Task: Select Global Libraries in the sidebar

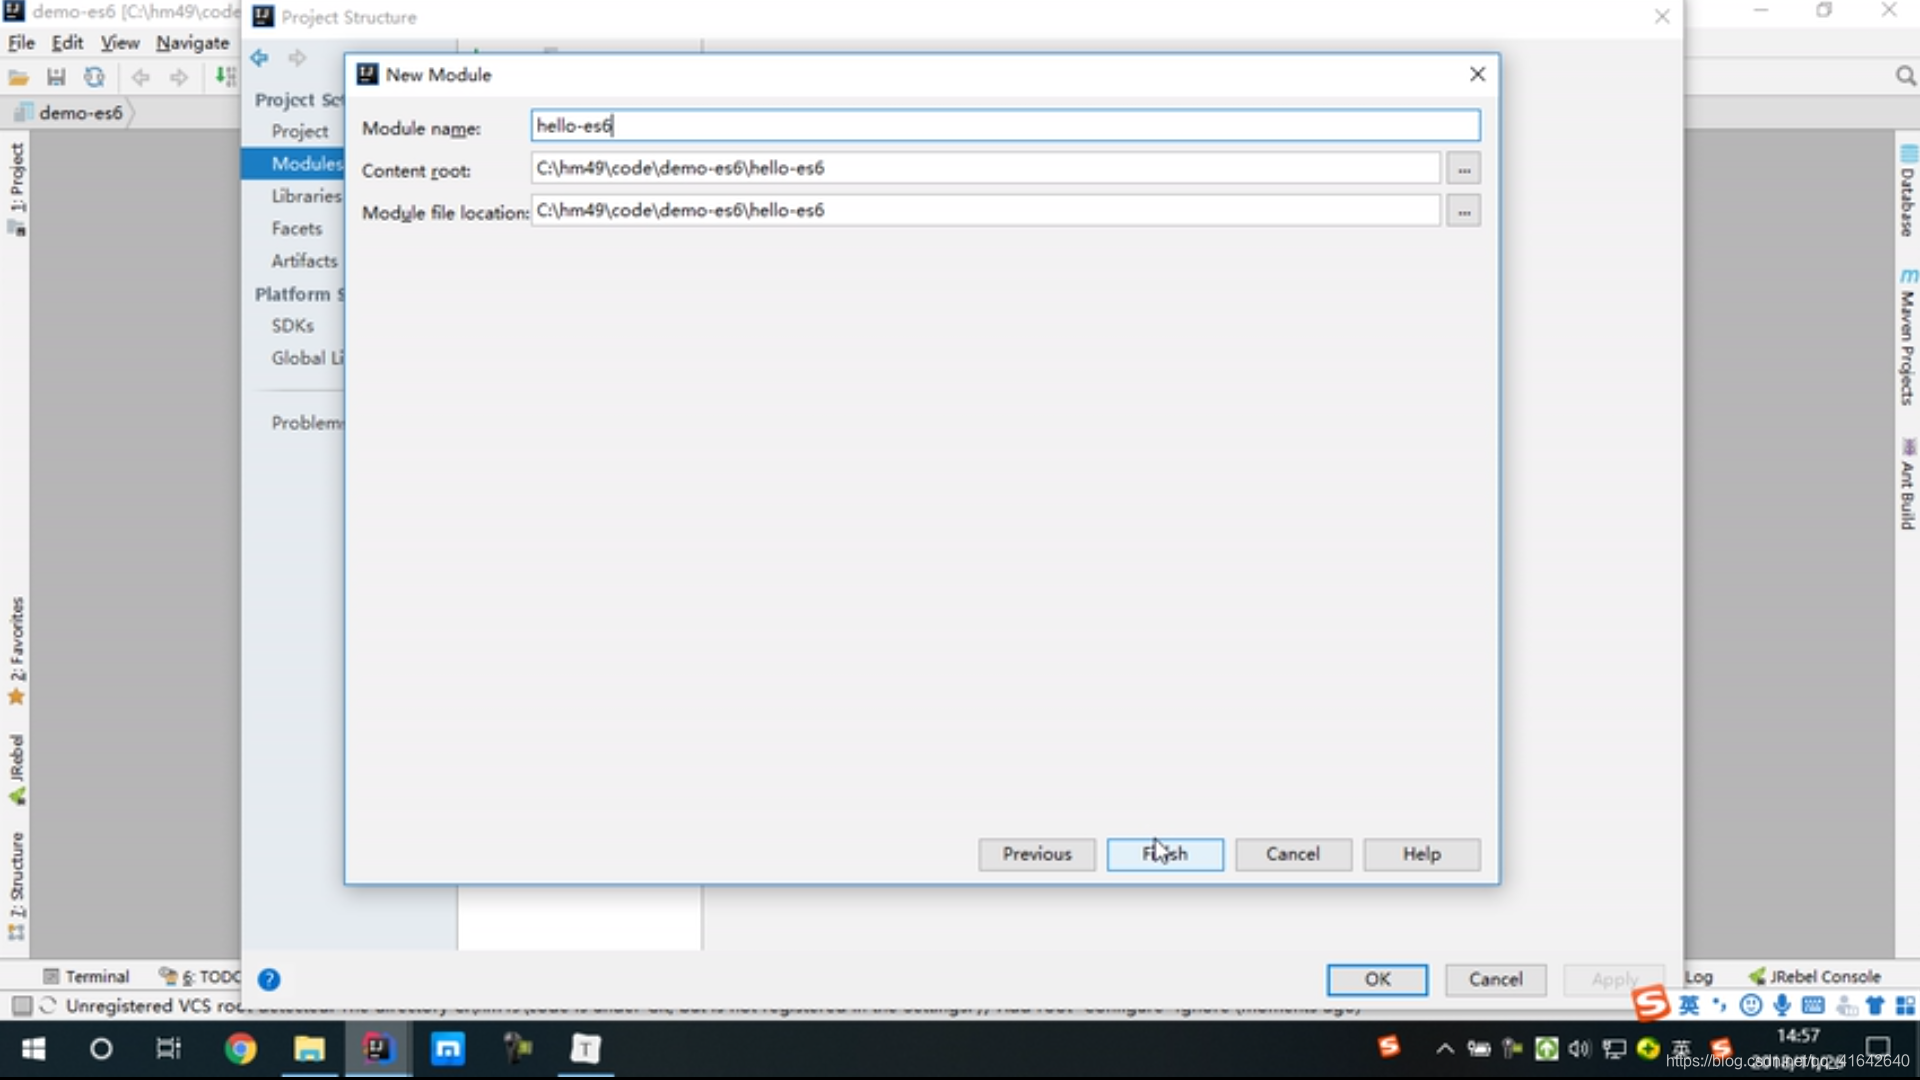Action: (x=306, y=357)
